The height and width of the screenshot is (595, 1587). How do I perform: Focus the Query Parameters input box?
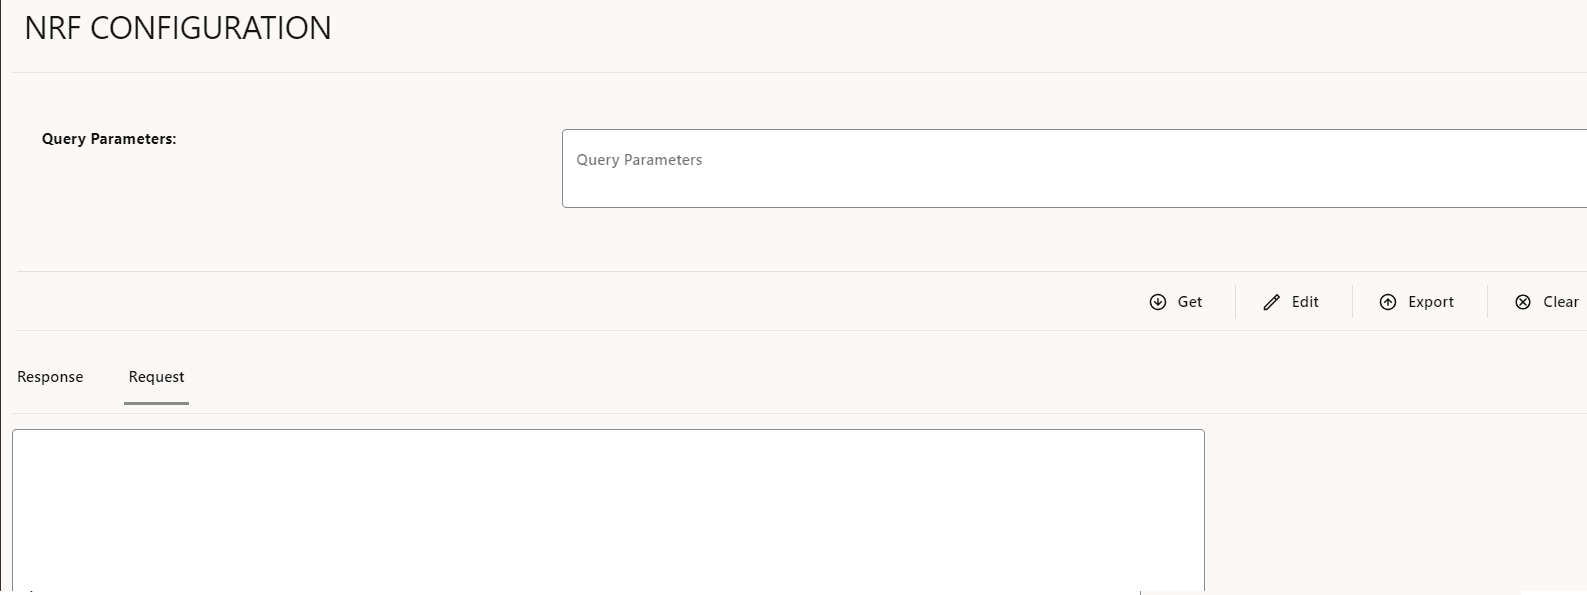(x=1074, y=168)
